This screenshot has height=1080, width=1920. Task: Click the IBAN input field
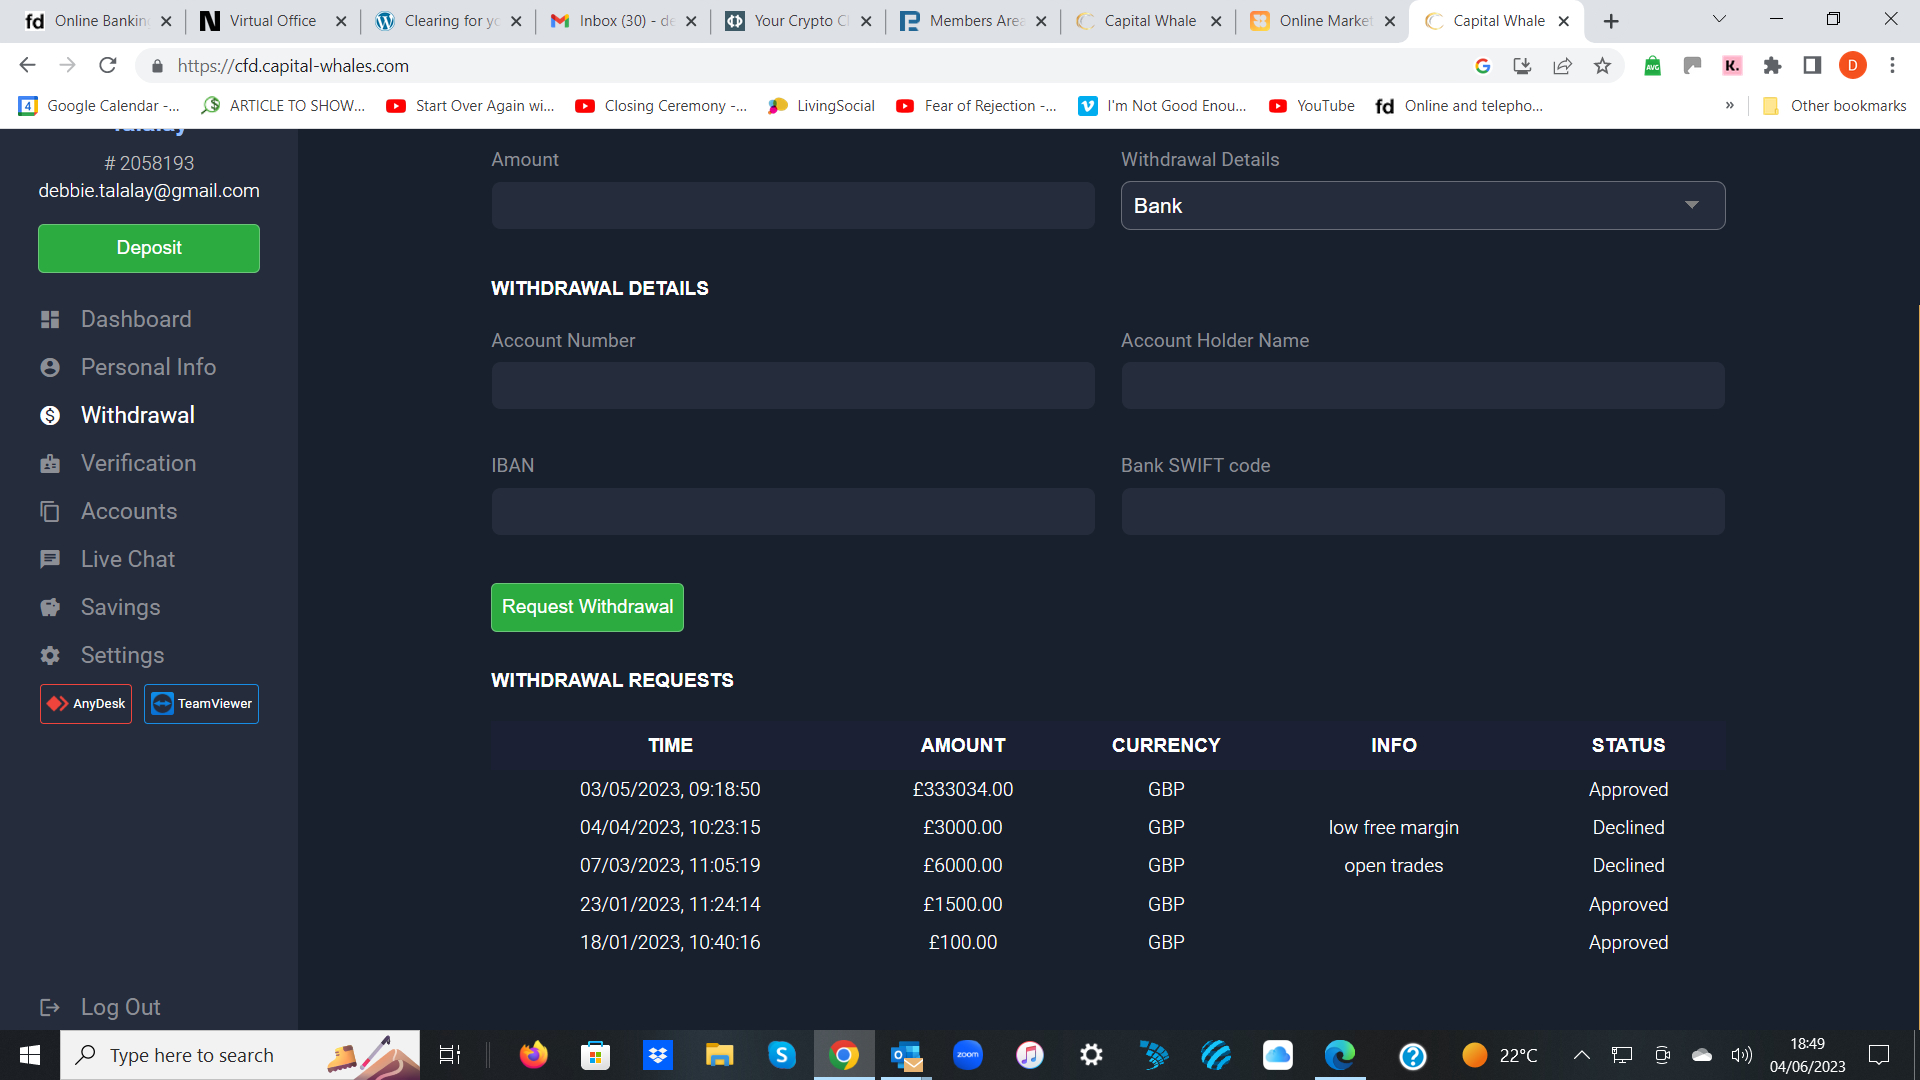coord(792,511)
